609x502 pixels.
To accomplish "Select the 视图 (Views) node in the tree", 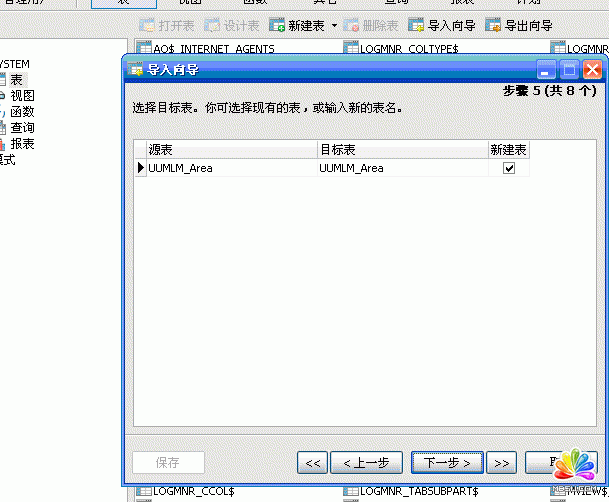I will [x=22, y=96].
